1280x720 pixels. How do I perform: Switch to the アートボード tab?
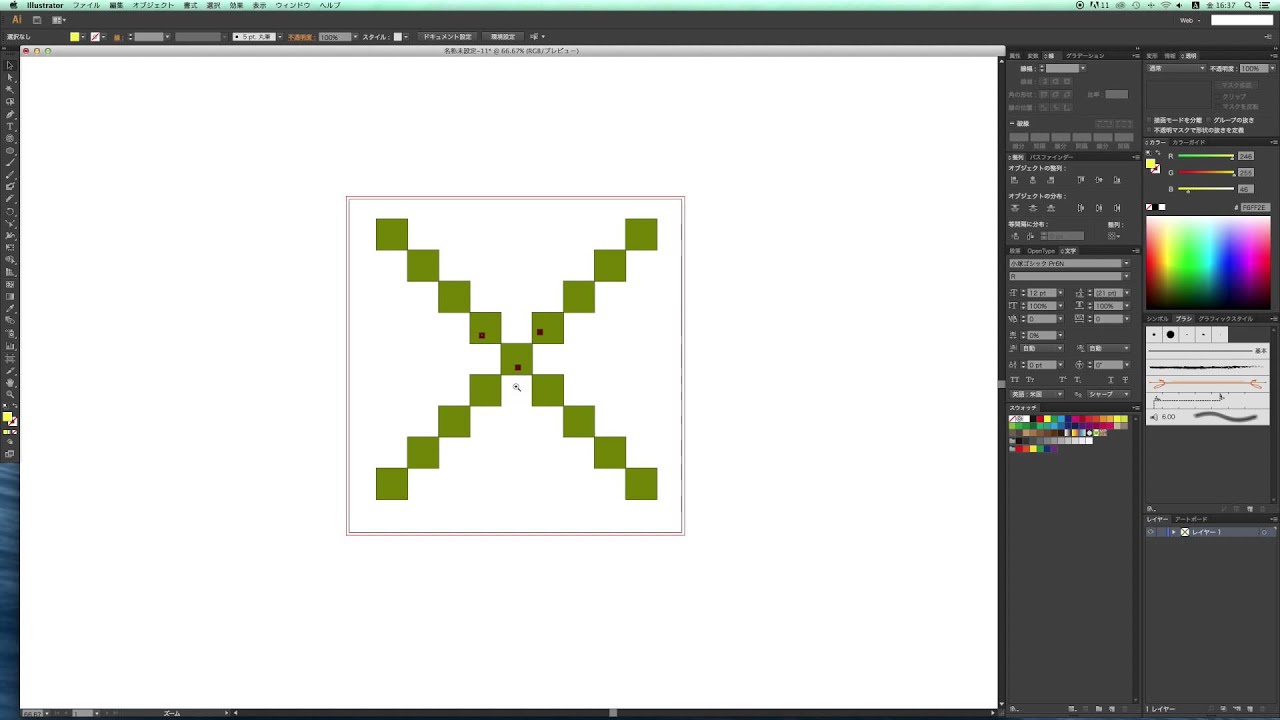pyautogui.click(x=1190, y=519)
